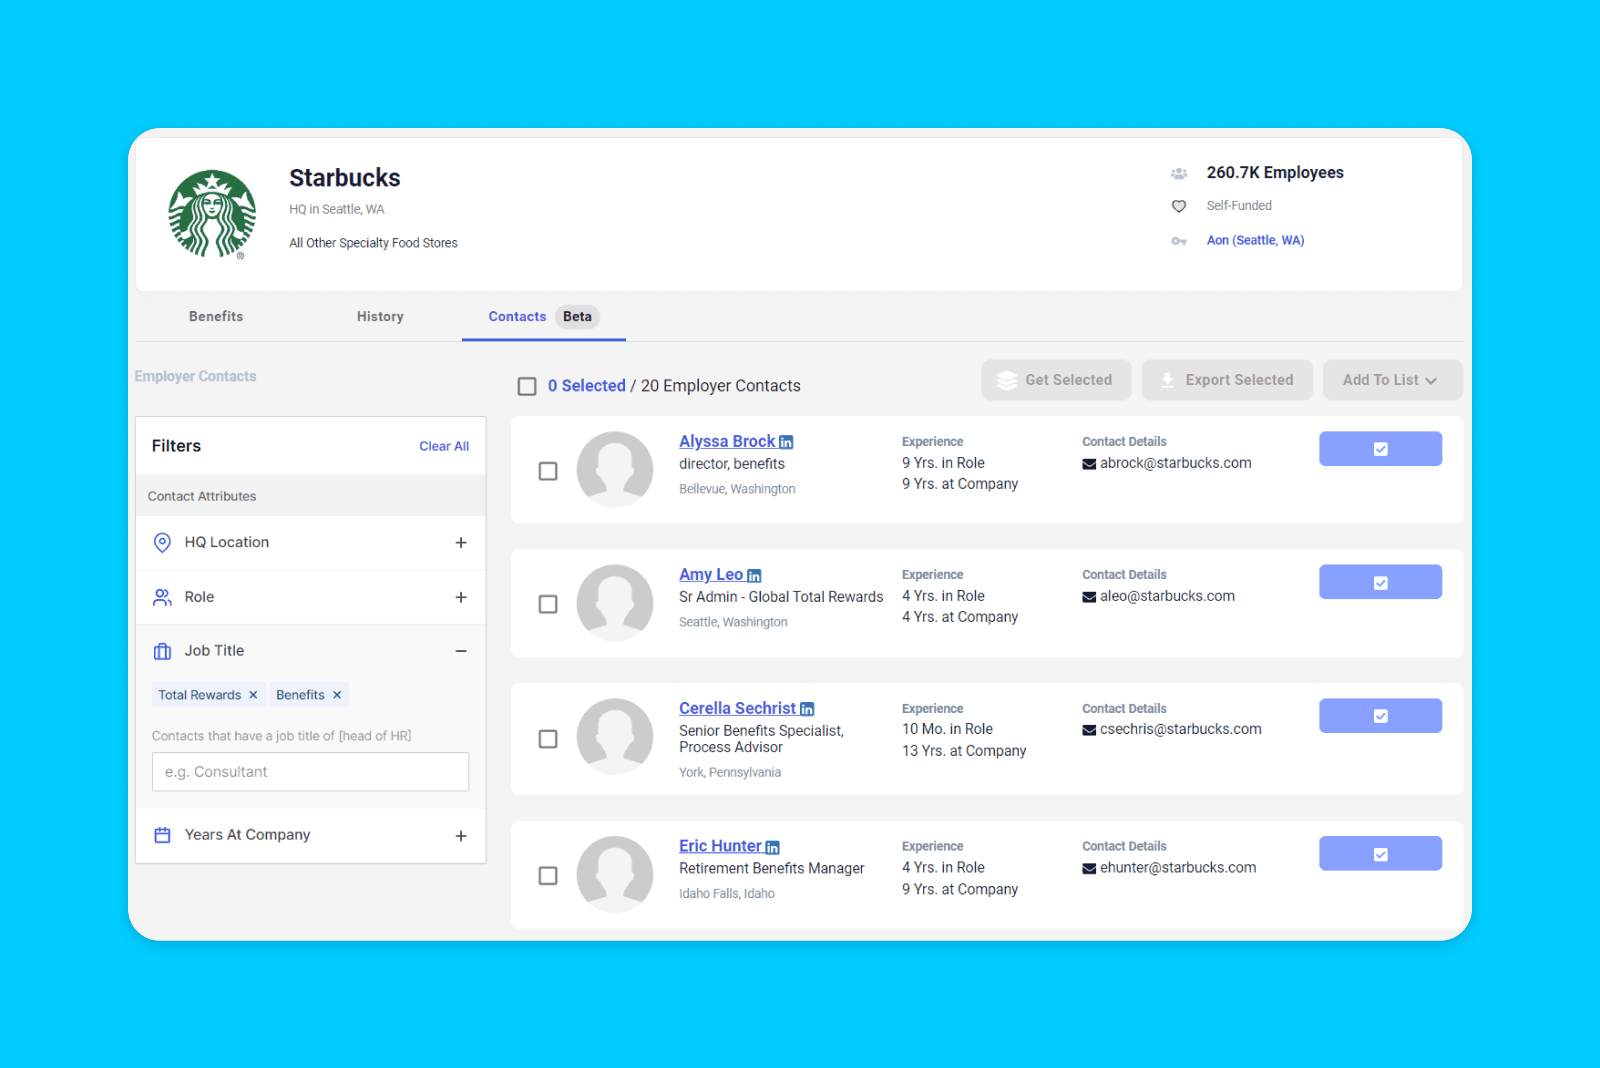Expand the Years At Company filter

pyautogui.click(x=461, y=836)
